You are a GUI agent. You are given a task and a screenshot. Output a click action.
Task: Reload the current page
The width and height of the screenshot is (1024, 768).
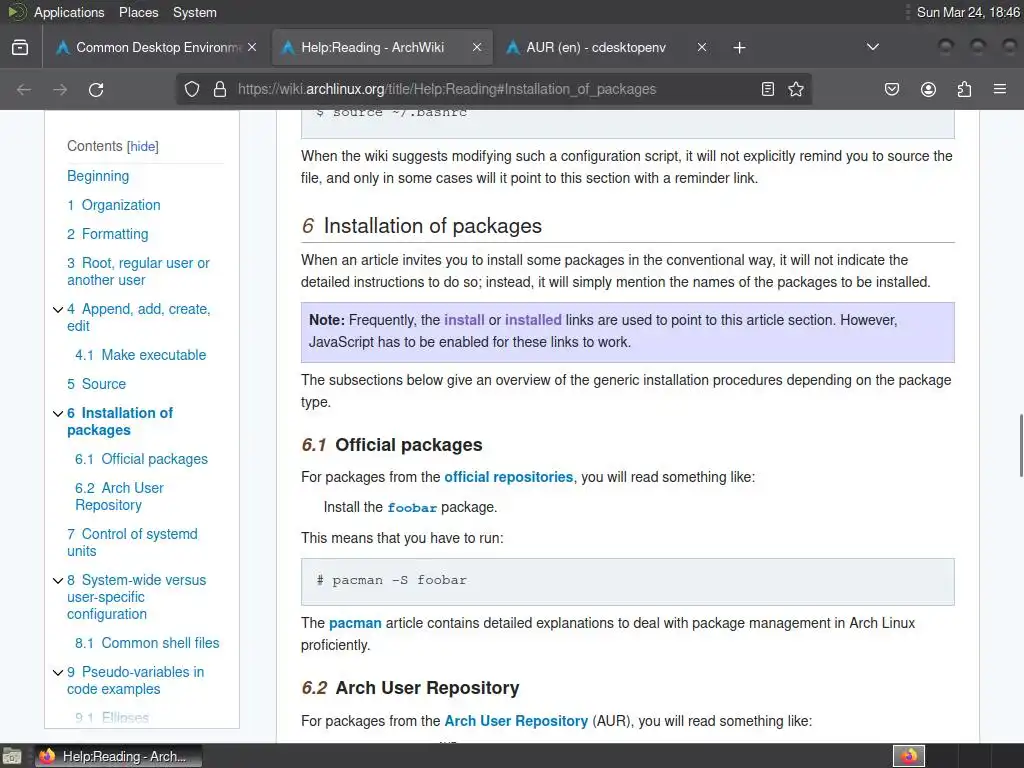[x=96, y=89]
